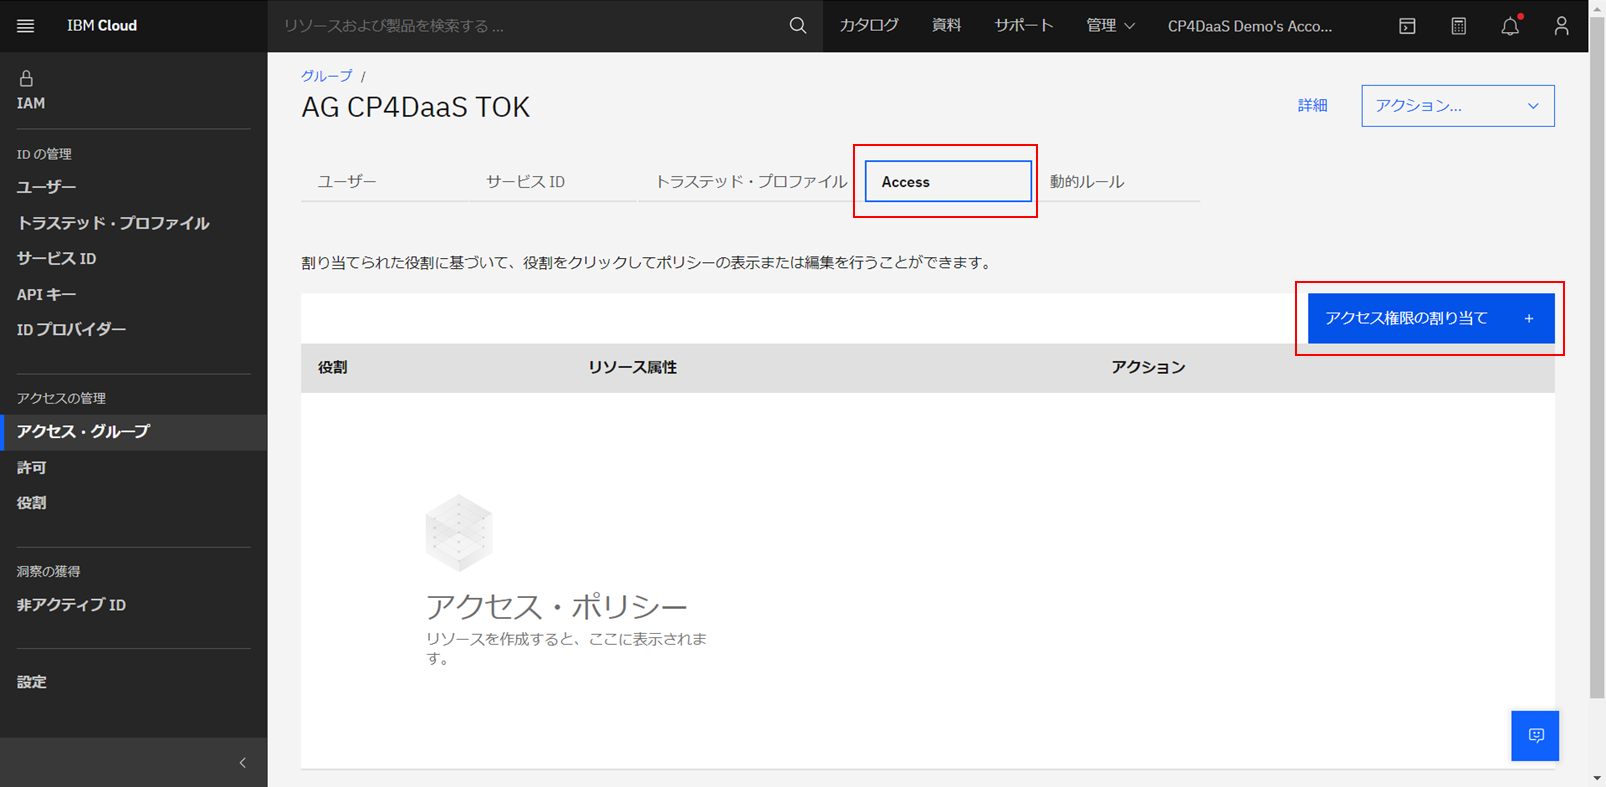This screenshot has width=1606, height=787.
Task: Click the リソース属性 column header
Action: pos(632,368)
